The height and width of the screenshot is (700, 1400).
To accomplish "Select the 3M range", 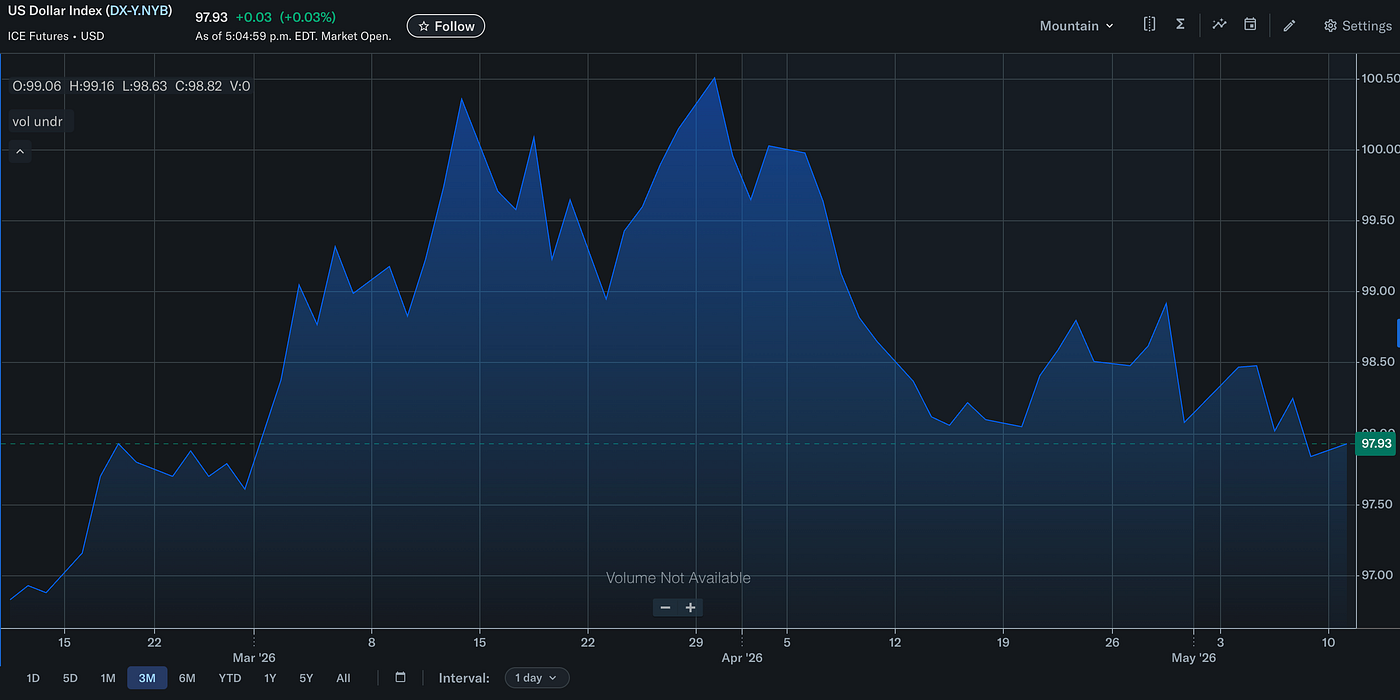I will pyautogui.click(x=147, y=678).
